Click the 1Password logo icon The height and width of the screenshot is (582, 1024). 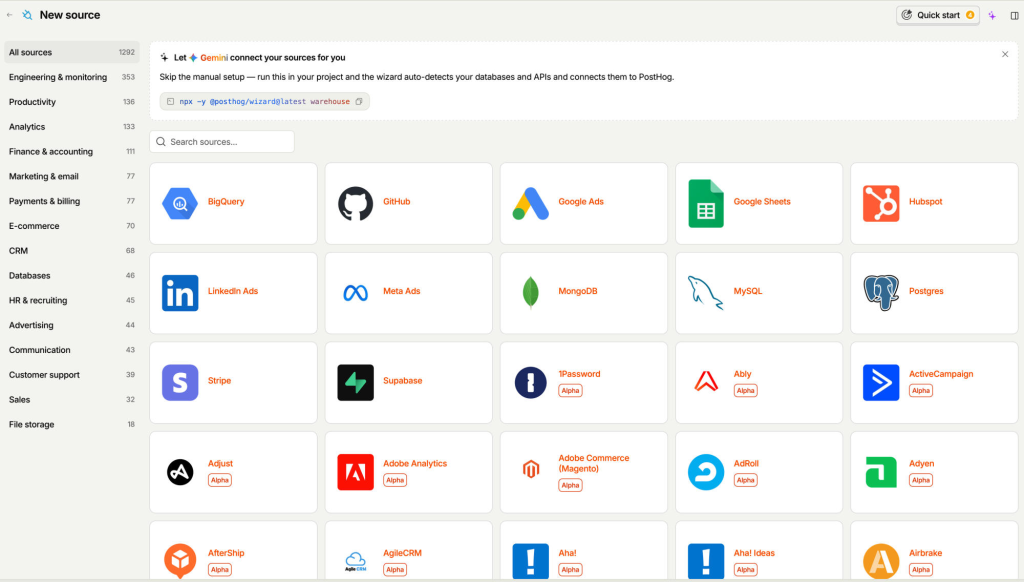[x=530, y=382]
